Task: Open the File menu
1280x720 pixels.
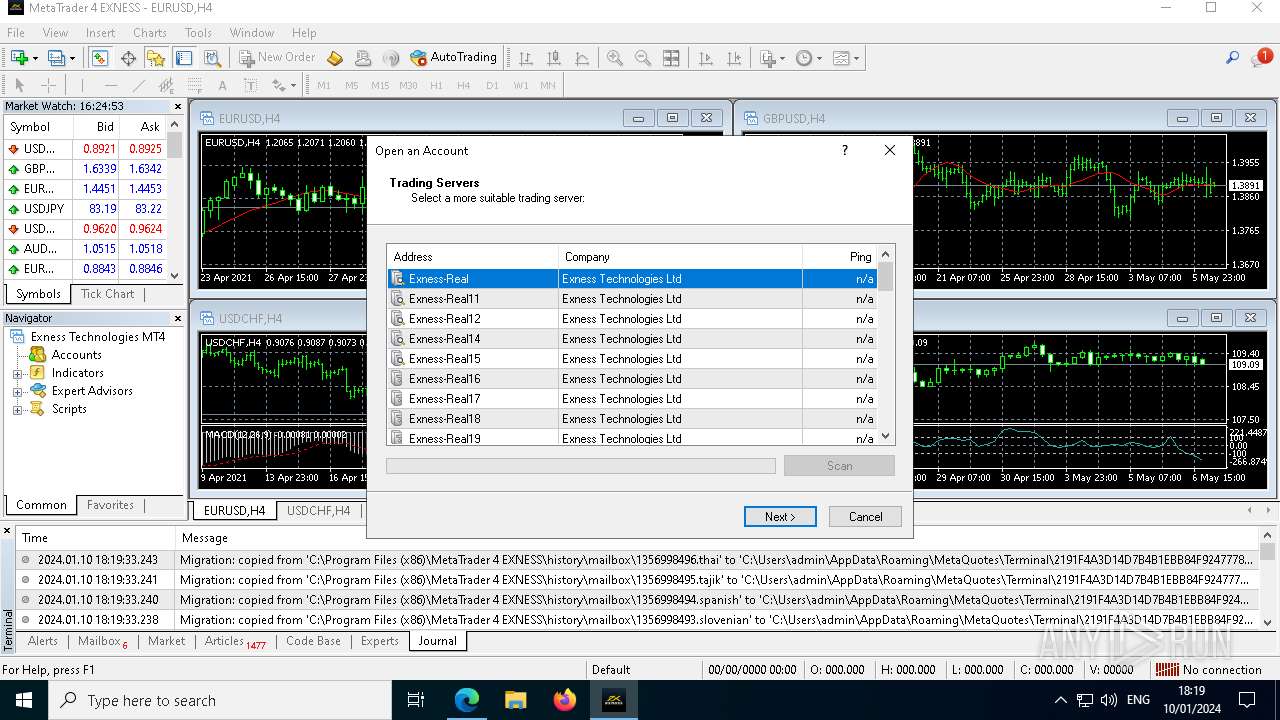Action: (x=16, y=32)
